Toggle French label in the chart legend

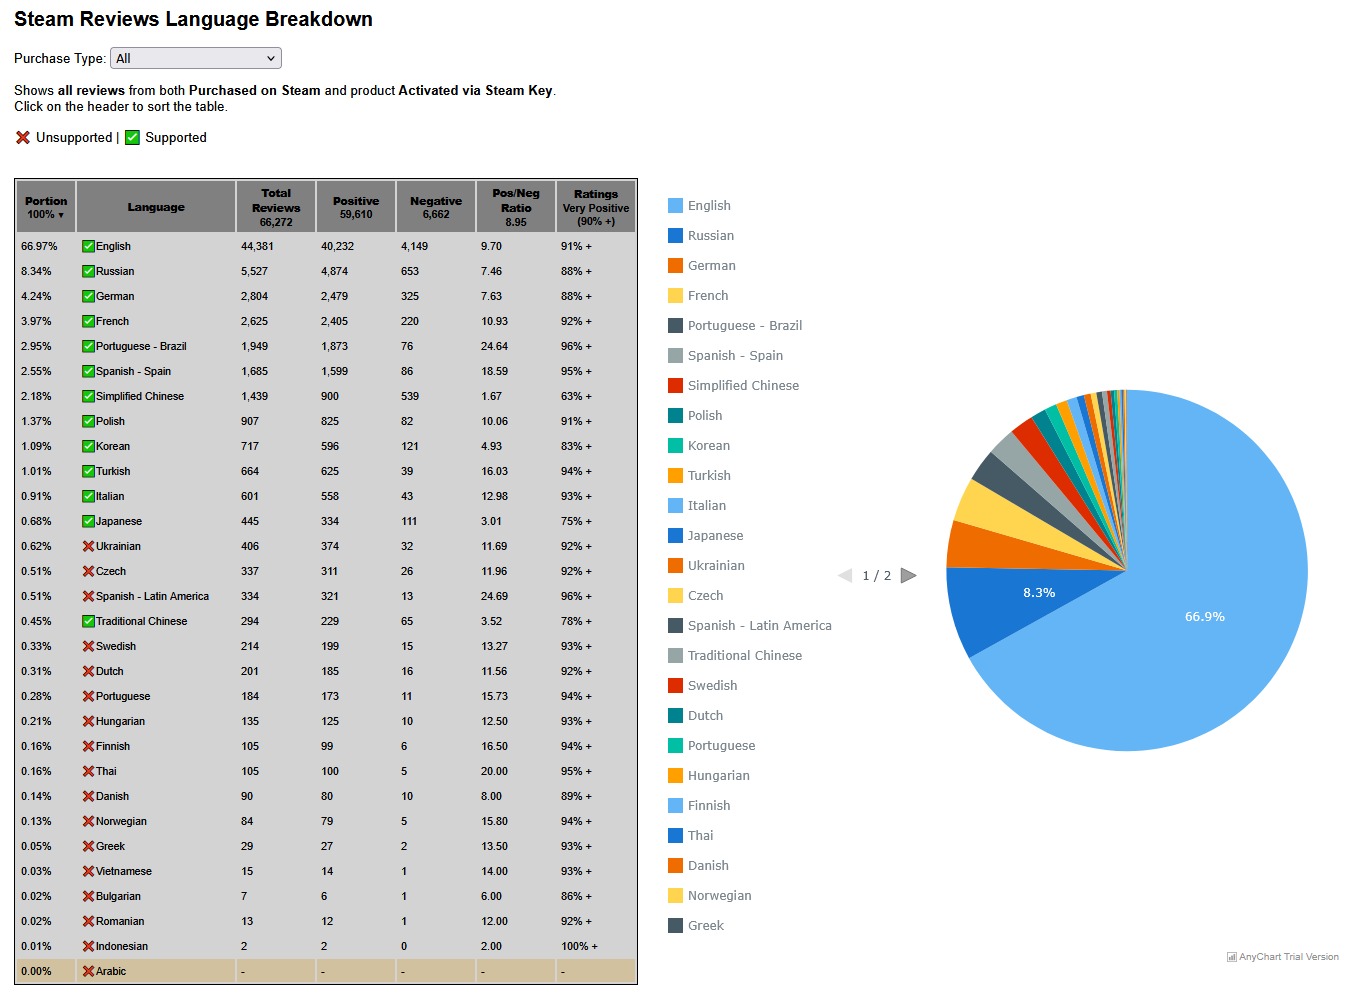[x=708, y=295]
